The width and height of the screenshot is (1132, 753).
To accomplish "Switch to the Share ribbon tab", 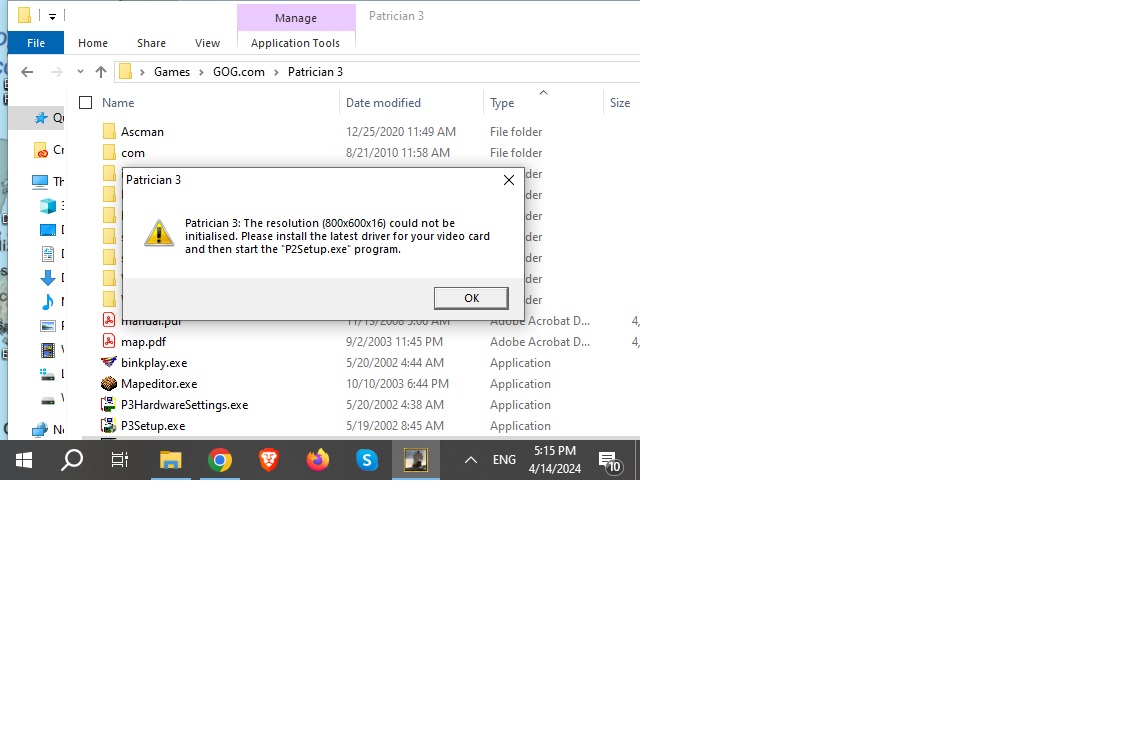I will tap(152, 43).
